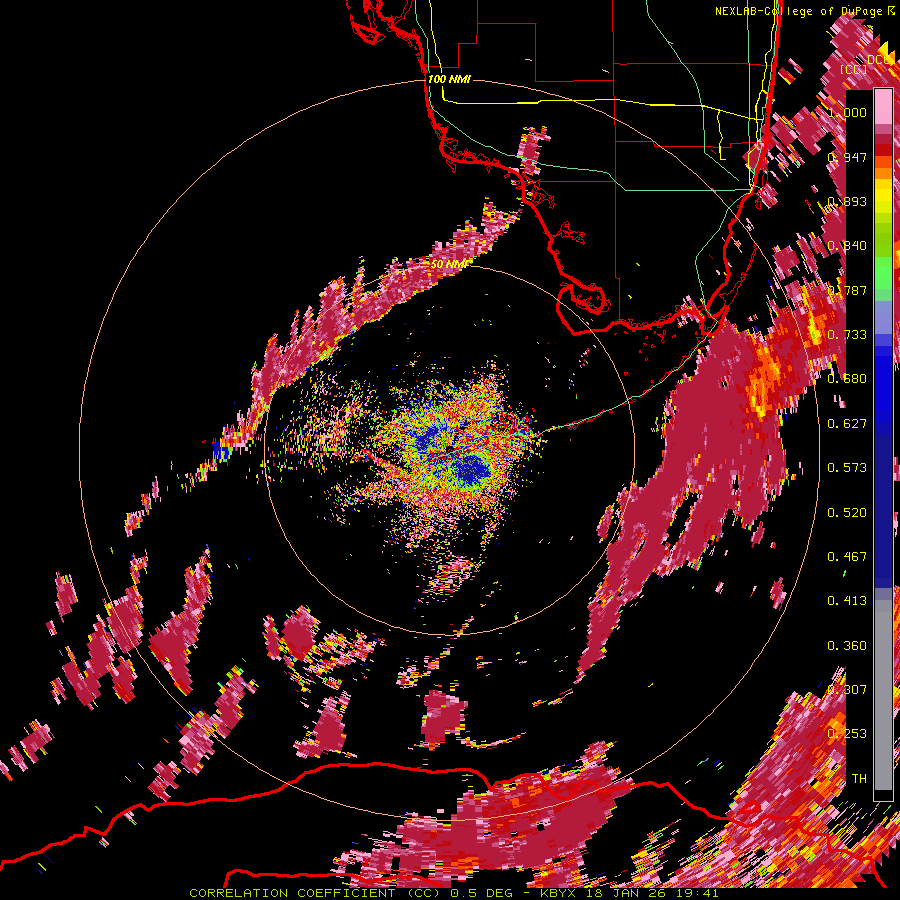Click the 0.253 scale value

(847, 734)
